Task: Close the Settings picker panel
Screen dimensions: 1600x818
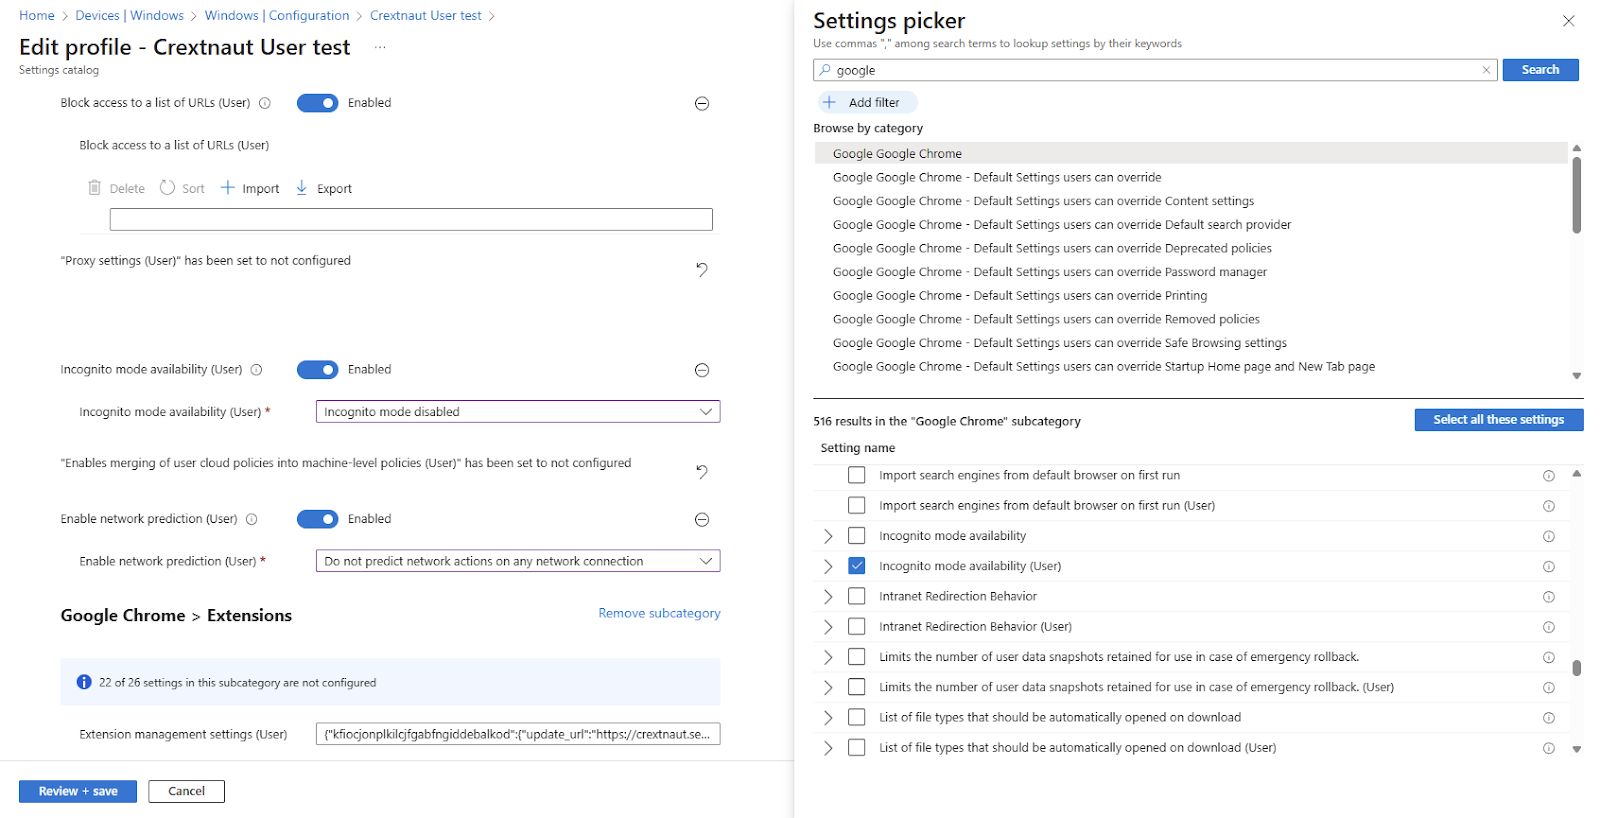Action: tap(1569, 21)
